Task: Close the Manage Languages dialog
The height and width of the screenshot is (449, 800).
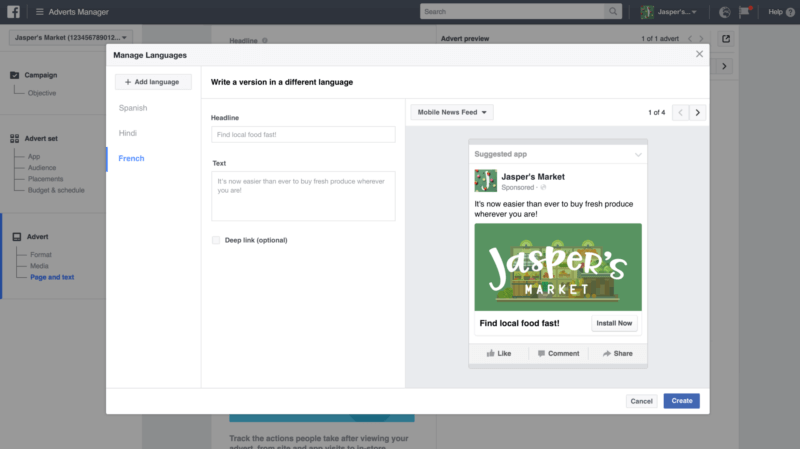Action: (x=699, y=54)
